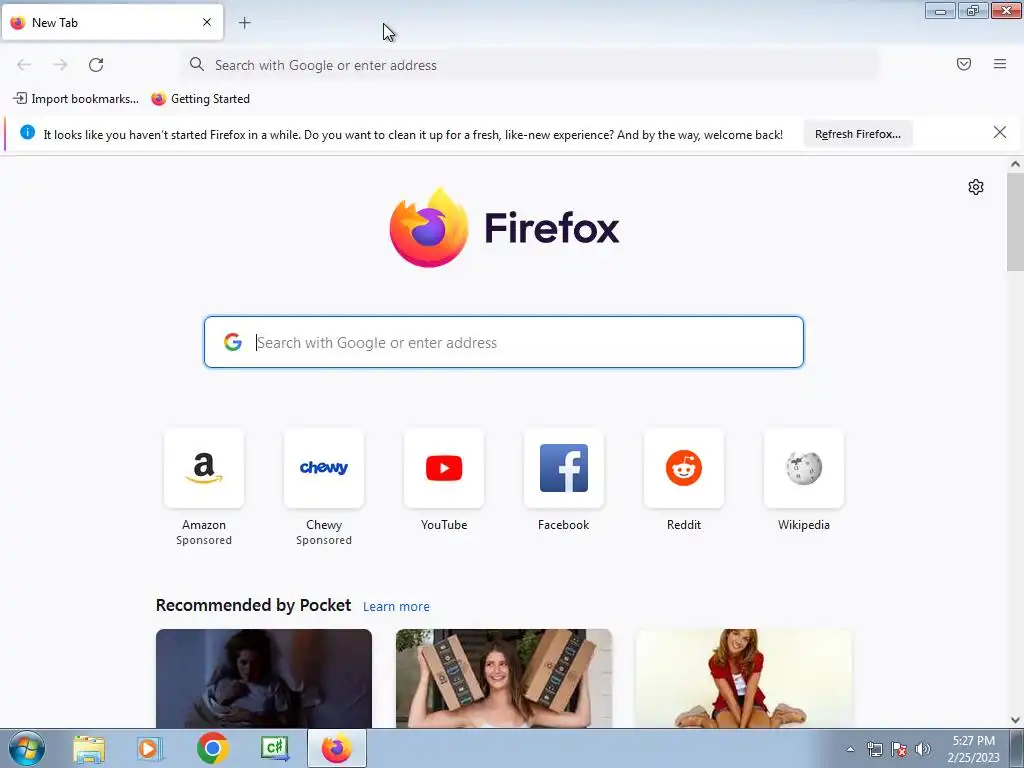Open the Firefox application menu
The width and height of the screenshot is (1024, 768).
[1000, 64]
